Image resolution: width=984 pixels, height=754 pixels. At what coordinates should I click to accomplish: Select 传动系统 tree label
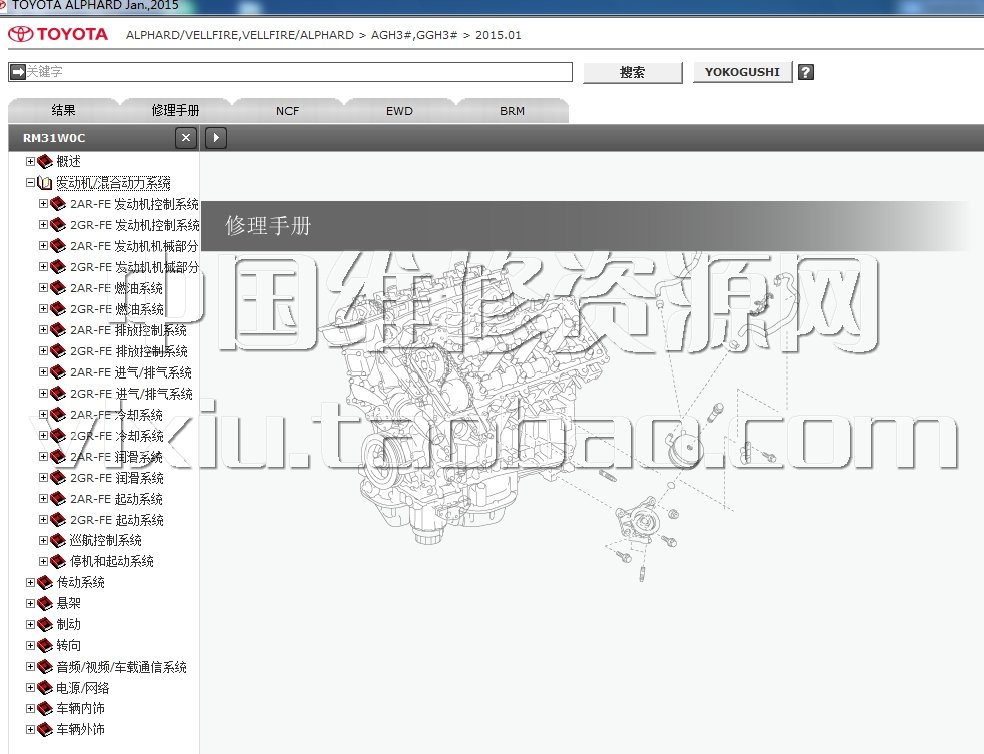80,583
